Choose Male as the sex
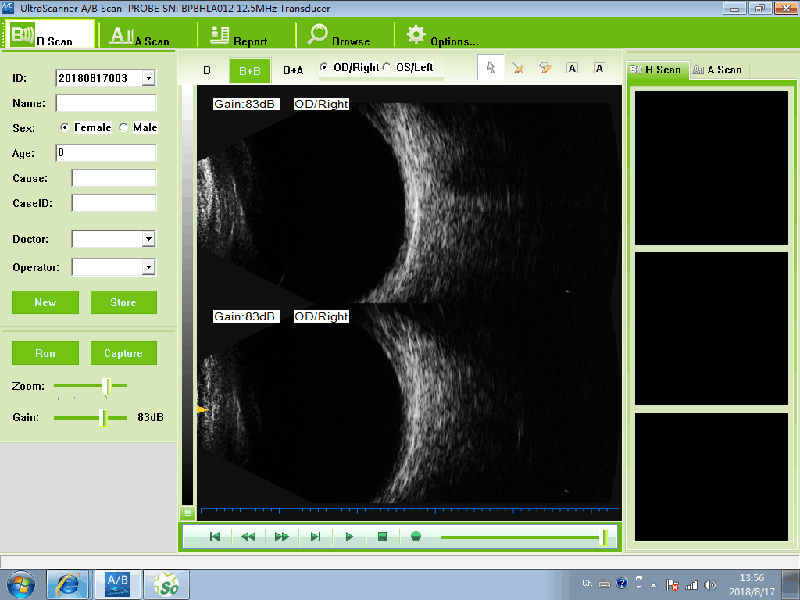The width and height of the screenshot is (800, 600). pyautogui.click(x=124, y=128)
